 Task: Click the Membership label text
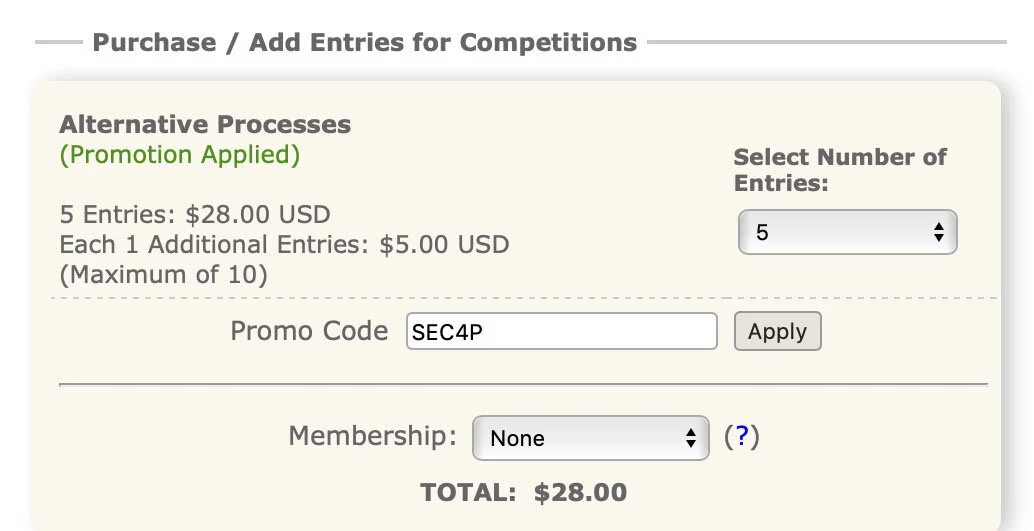(372, 436)
